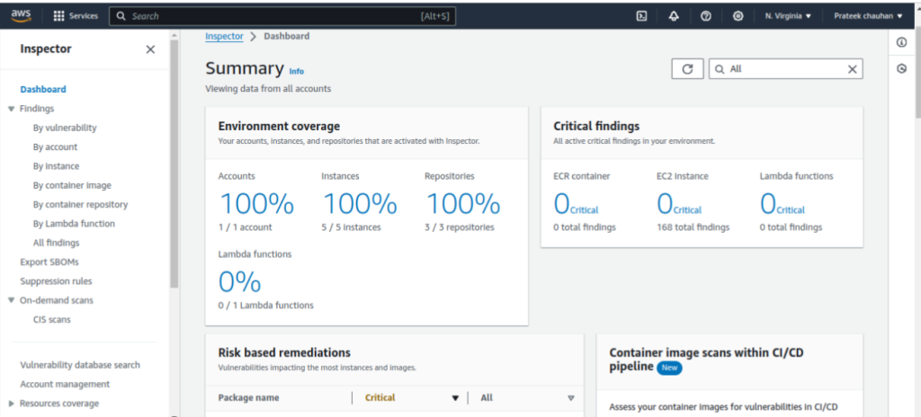Click the 0 / 1 Lambda functions text
This screenshot has width=921, height=417.
[x=266, y=305]
